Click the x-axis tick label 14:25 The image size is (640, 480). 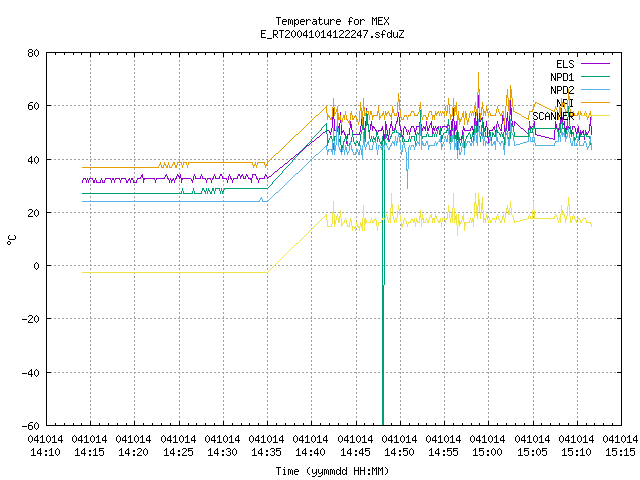point(178,452)
